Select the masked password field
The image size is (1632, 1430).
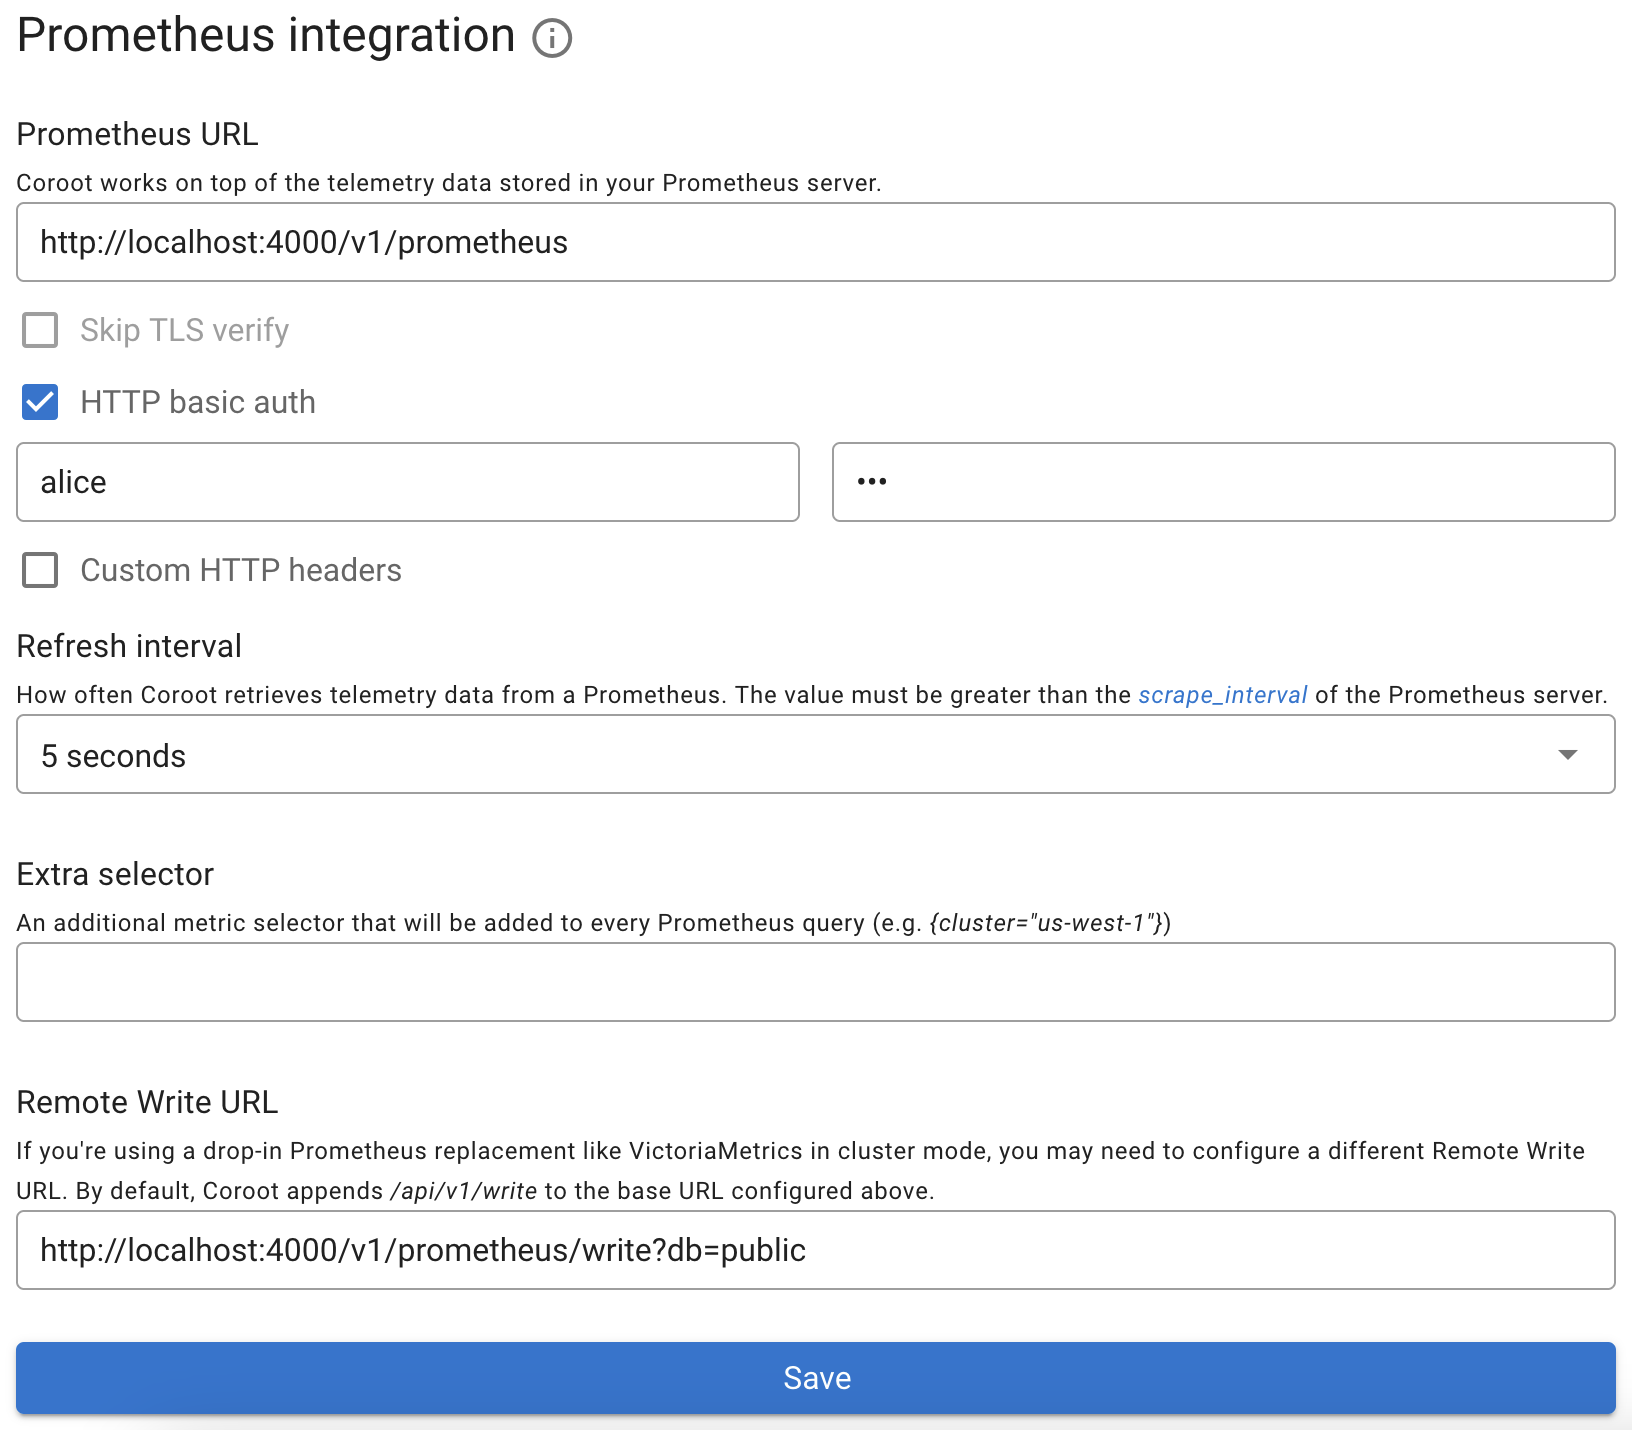tap(1223, 482)
